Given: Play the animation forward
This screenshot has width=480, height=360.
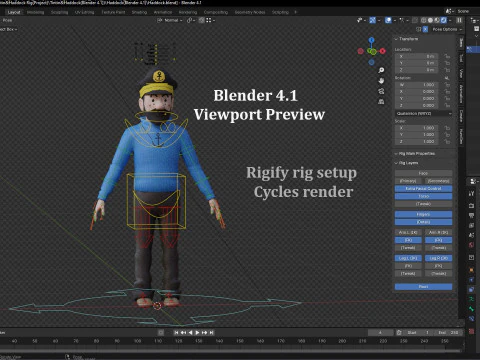Looking at the screenshot, I should (197, 333).
